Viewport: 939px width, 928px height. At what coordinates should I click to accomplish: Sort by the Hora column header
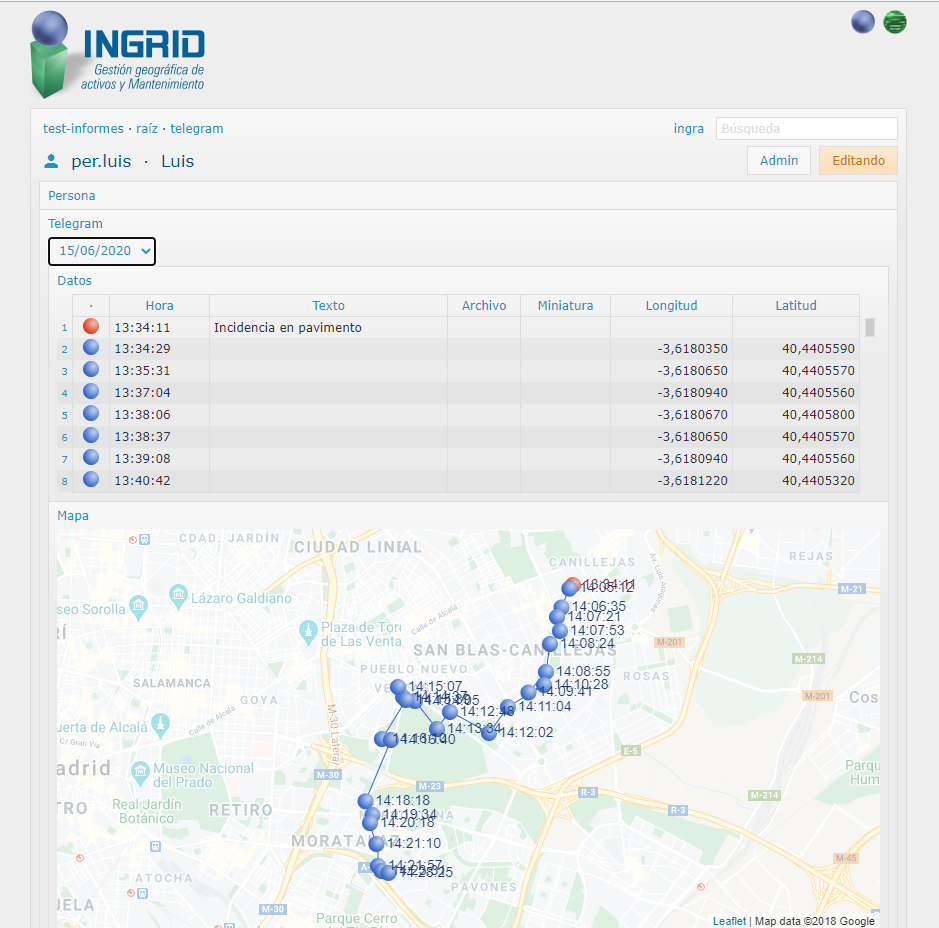[159, 305]
